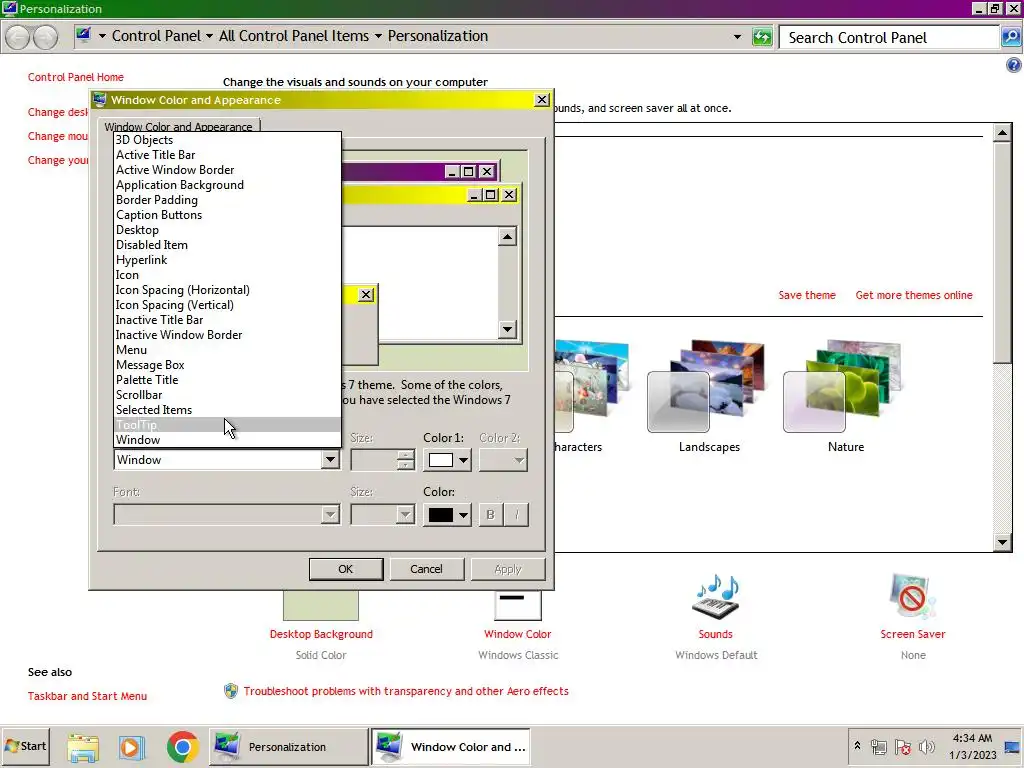Select Caption Buttons list entry
The height and width of the screenshot is (768, 1024).
(227, 215)
